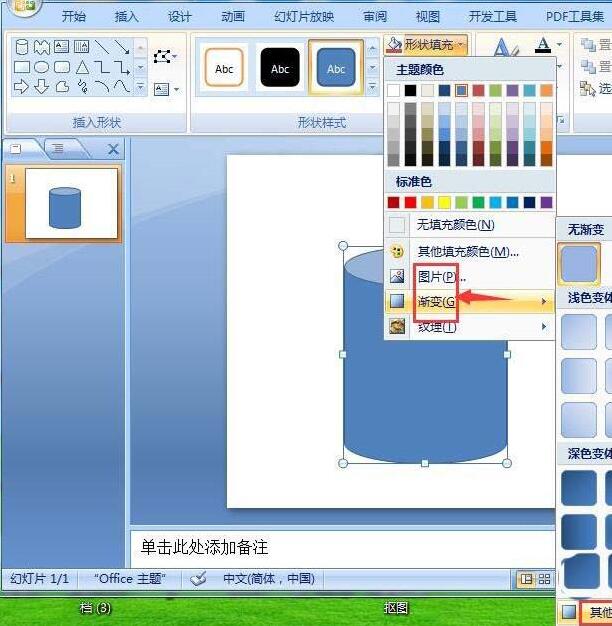Pick the oval shape

coord(42,67)
